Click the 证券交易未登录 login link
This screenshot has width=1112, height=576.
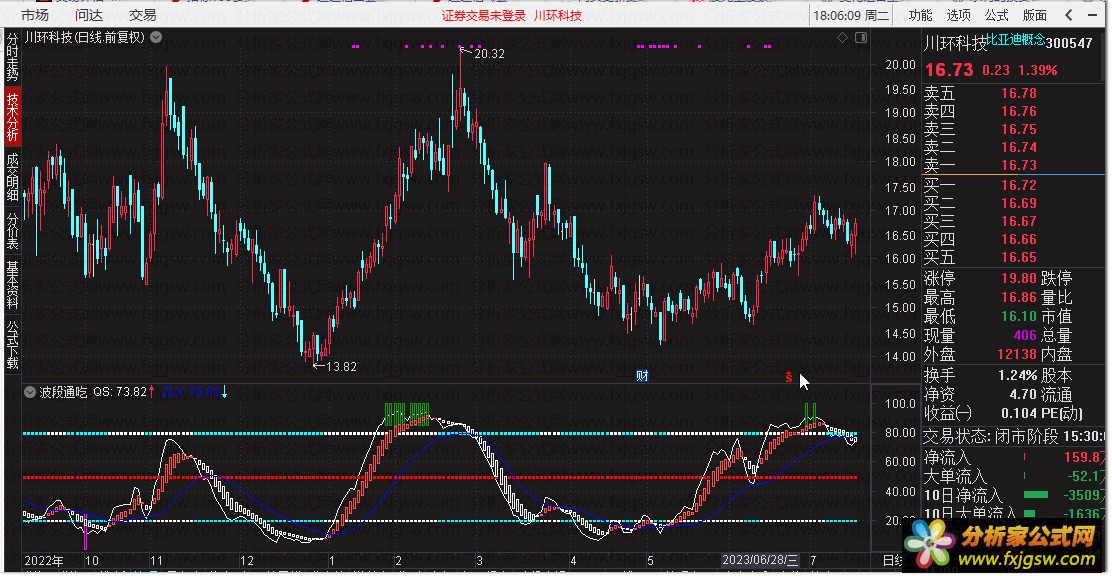484,16
